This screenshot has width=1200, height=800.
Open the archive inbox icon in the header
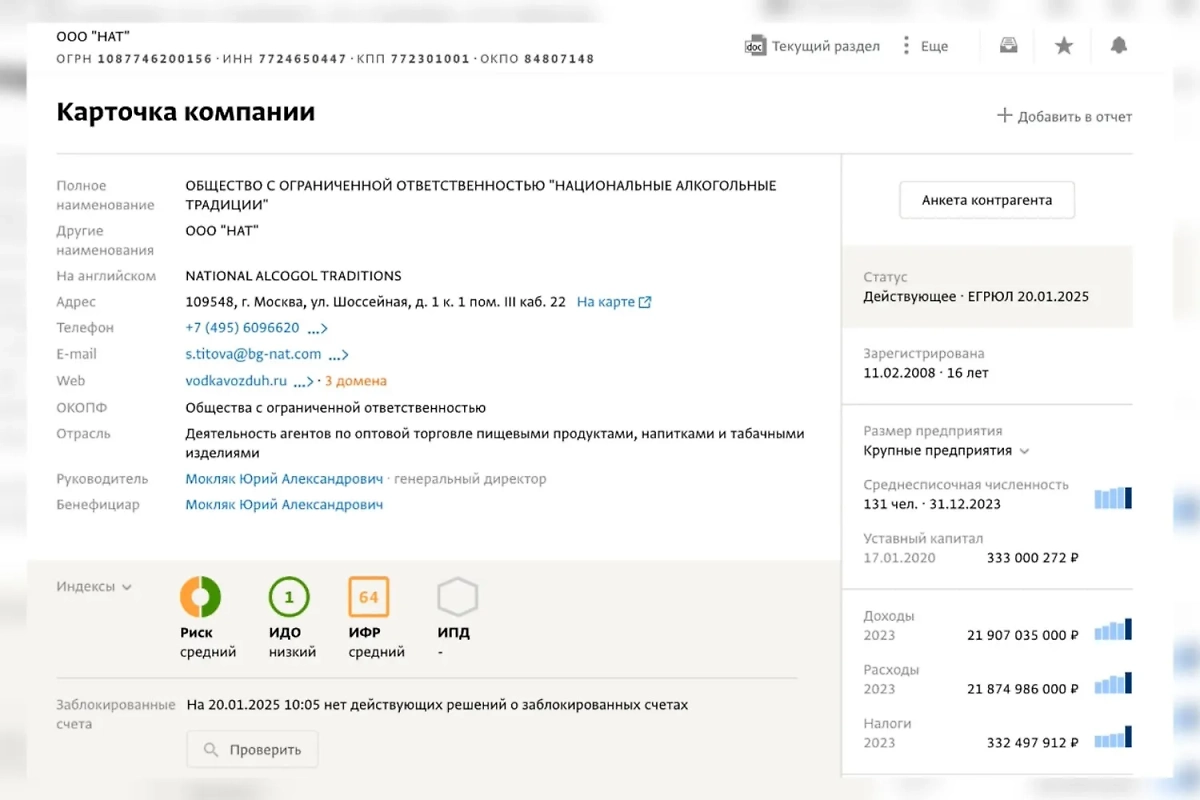point(1008,45)
